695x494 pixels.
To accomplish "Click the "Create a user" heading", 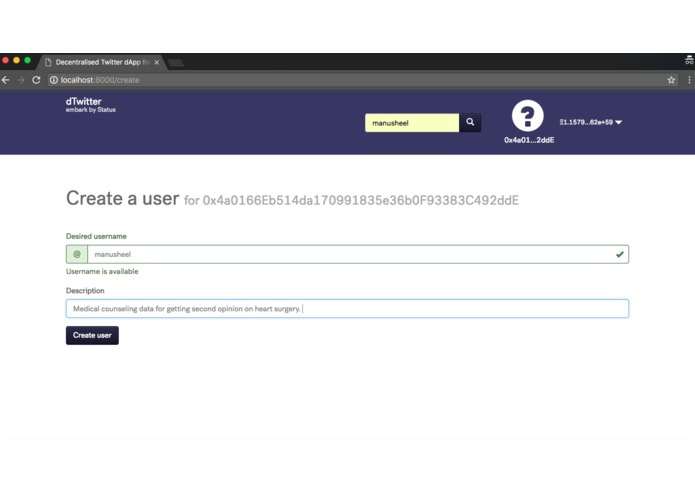I will click(122, 198).
